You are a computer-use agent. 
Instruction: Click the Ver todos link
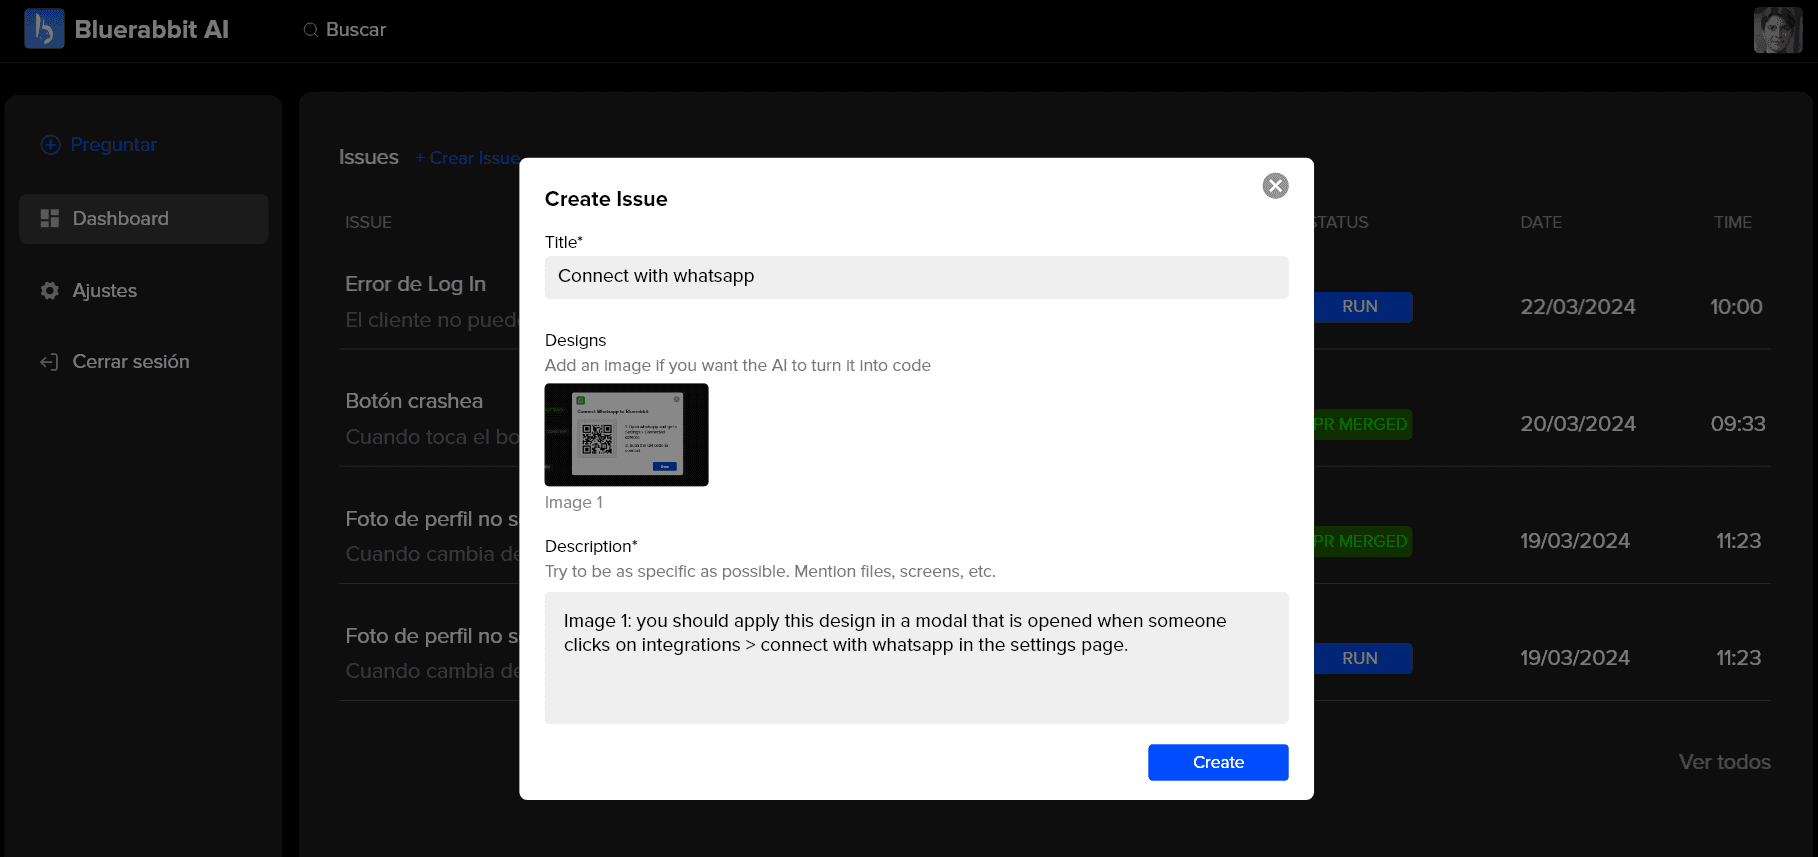[x=1724, y=762]
